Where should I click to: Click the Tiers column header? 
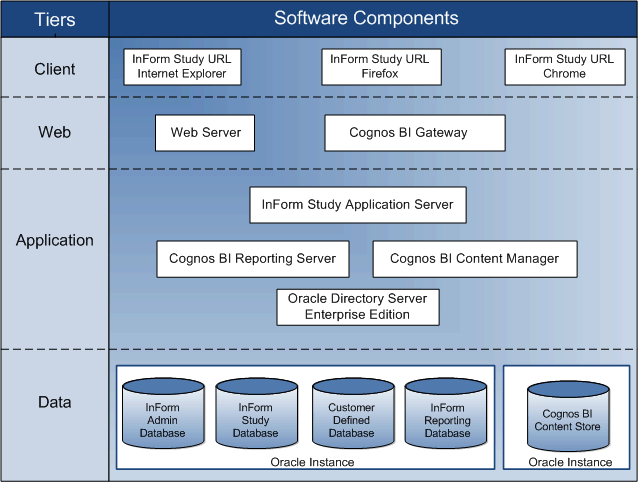55,19
